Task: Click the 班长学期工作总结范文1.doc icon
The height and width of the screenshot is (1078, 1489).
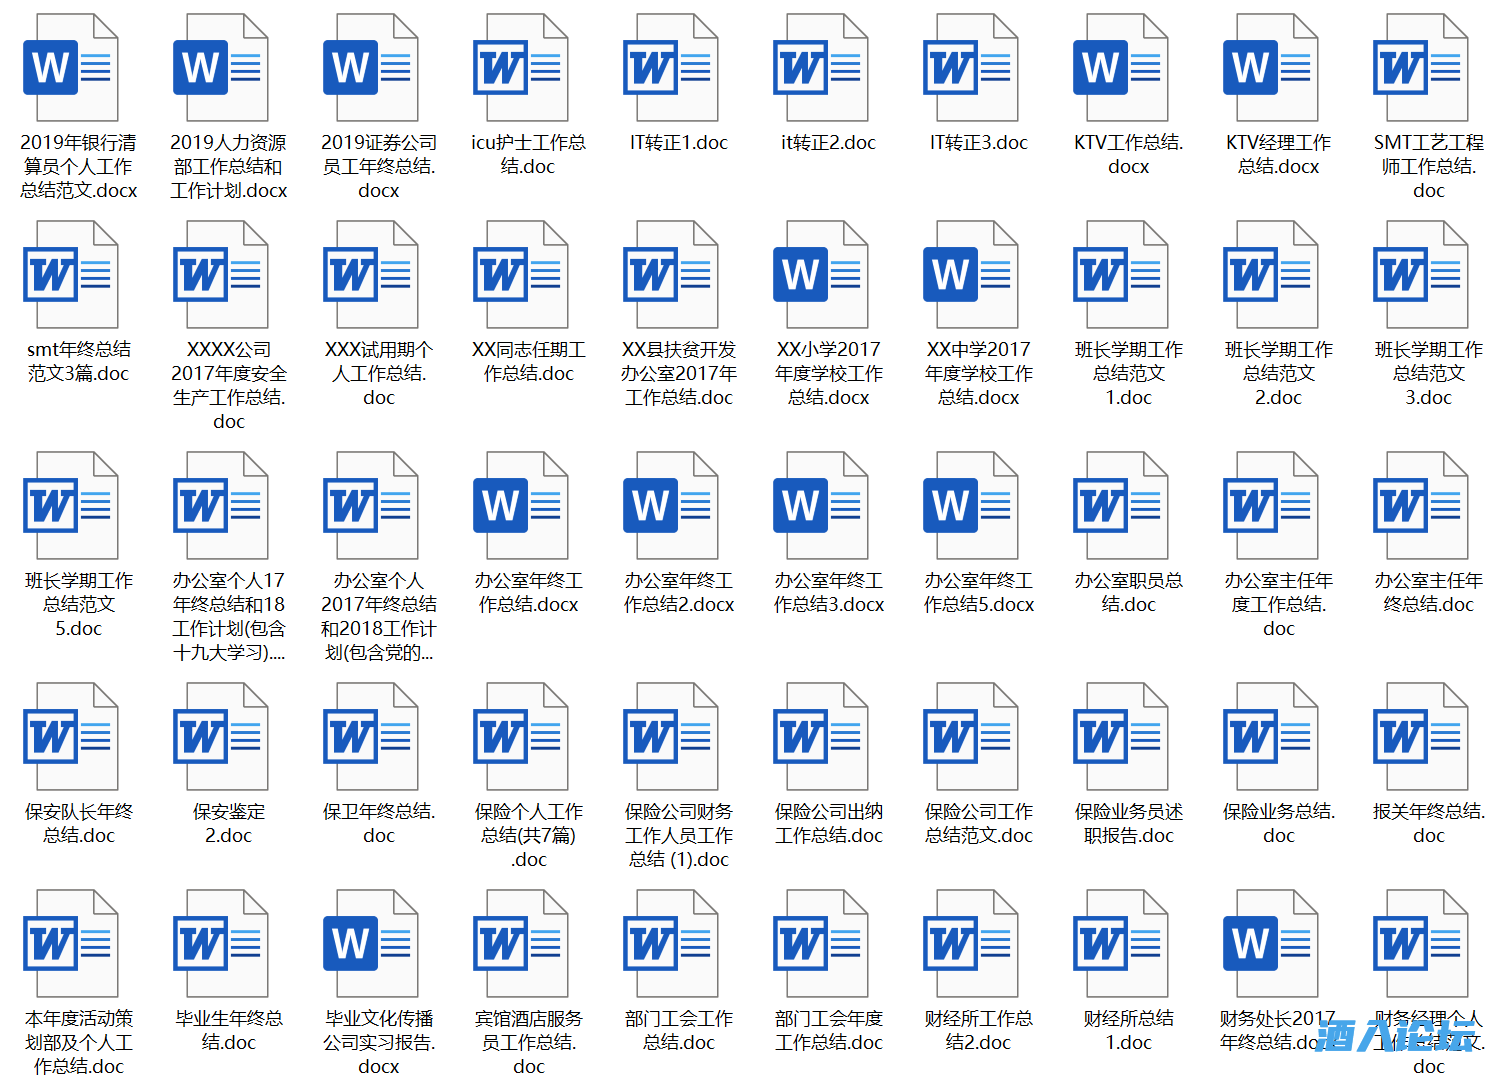Action: (1120, 275)
